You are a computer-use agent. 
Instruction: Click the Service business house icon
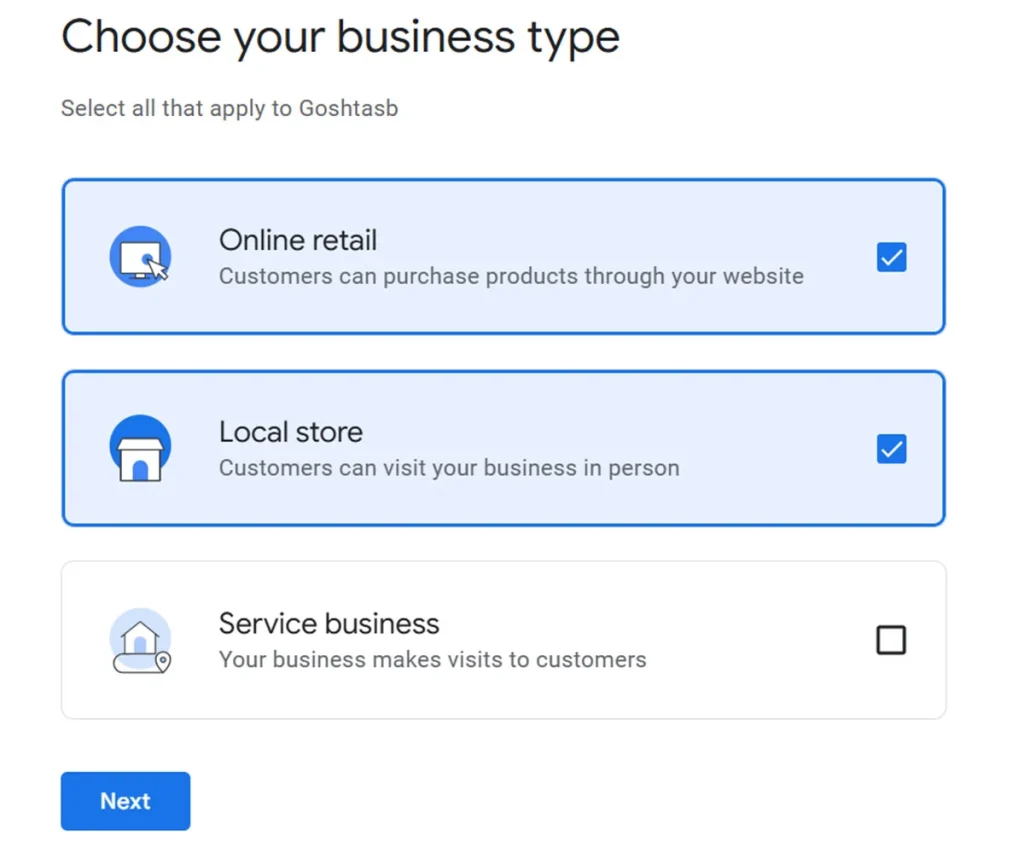tap(140, 640)
